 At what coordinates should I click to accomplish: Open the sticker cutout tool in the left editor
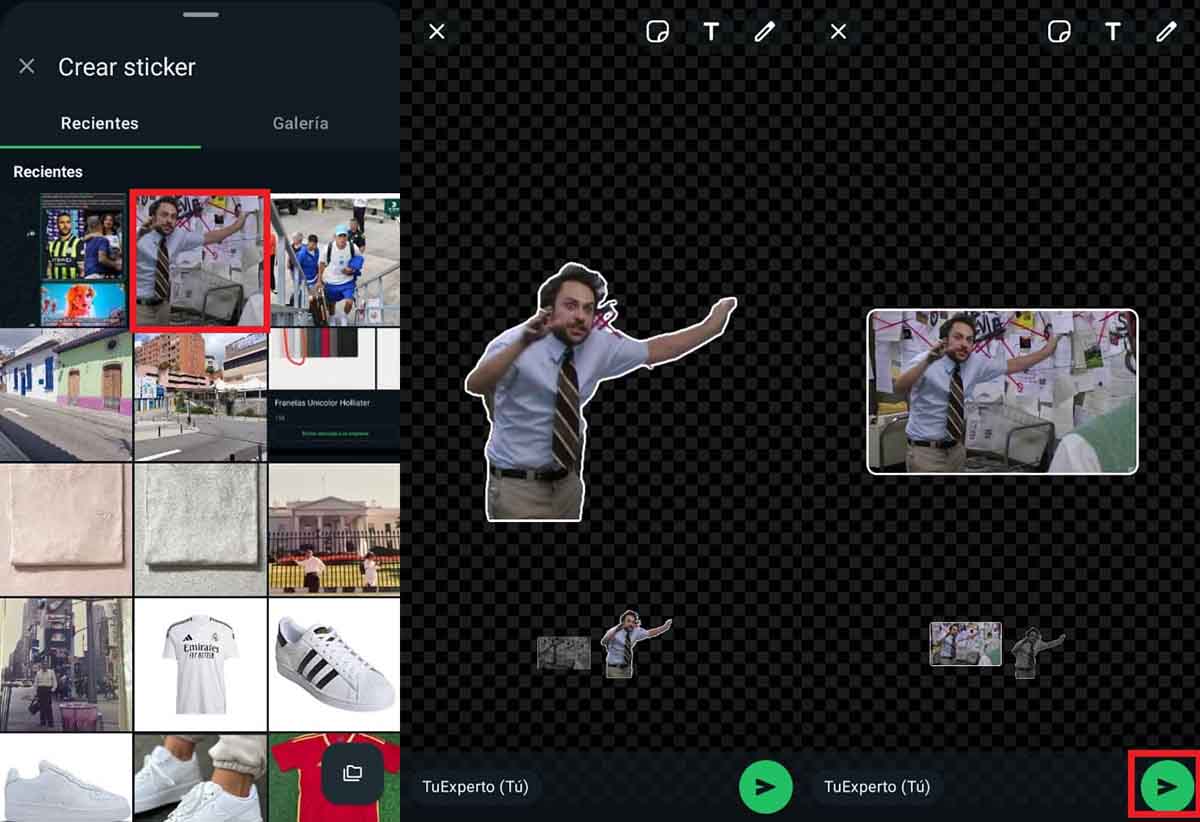tap(657, 31)
